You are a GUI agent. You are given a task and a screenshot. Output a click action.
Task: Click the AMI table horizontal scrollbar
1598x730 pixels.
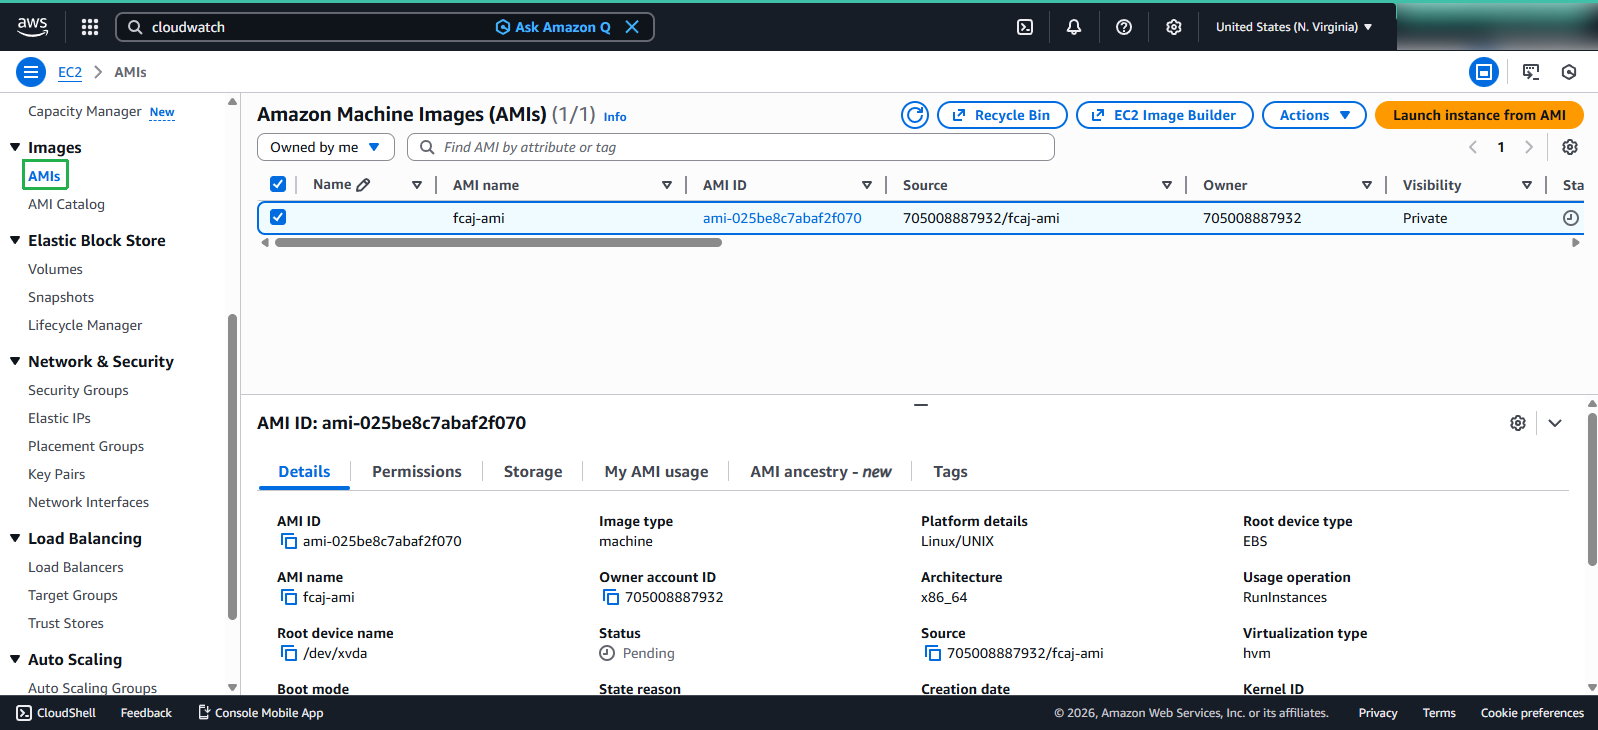tap(498, 242)
